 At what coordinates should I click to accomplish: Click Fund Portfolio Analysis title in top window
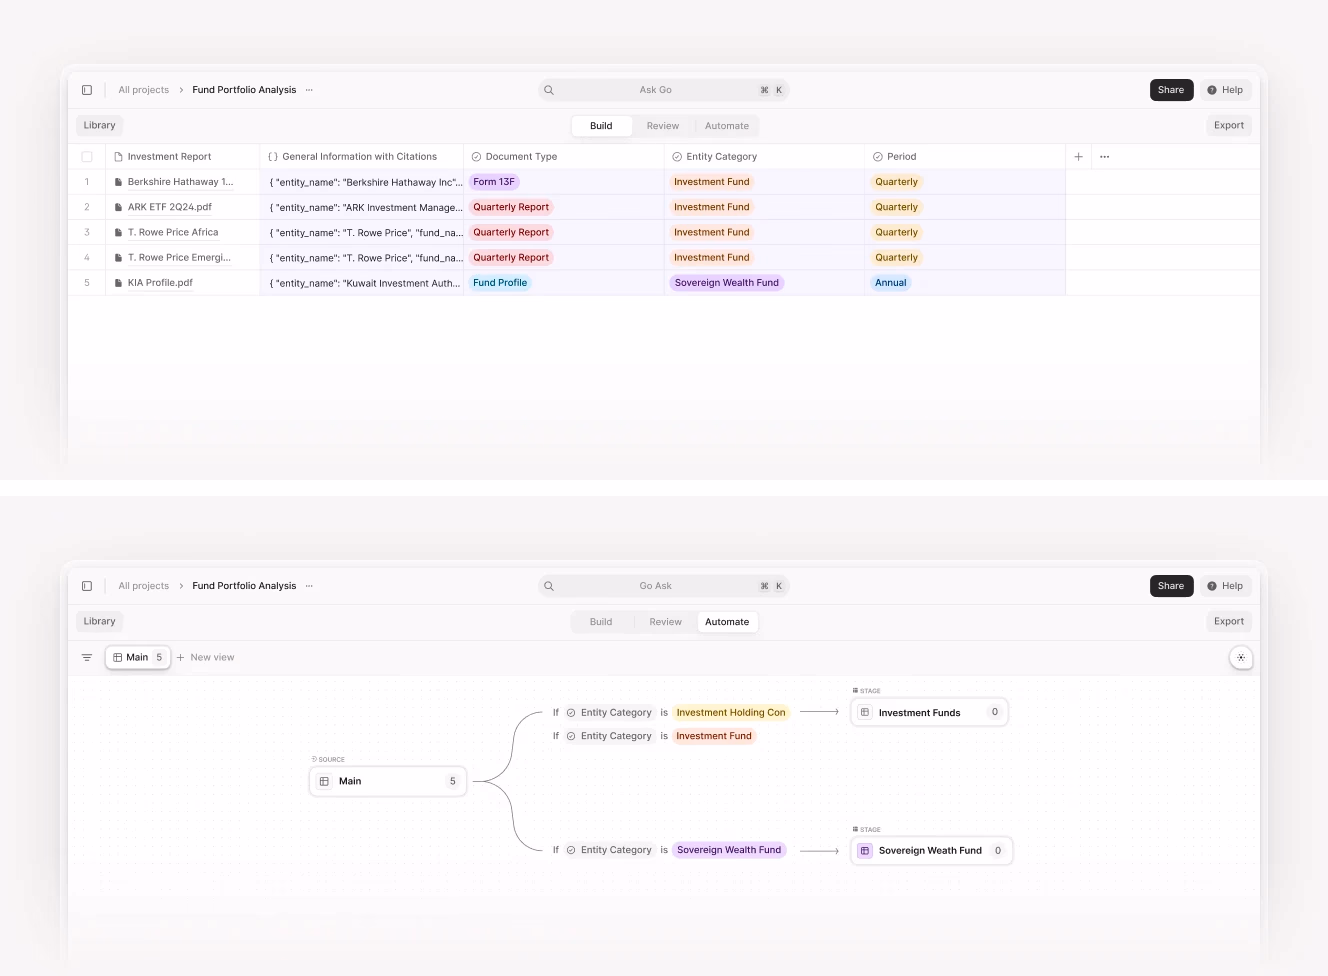[x=244, y=90]
